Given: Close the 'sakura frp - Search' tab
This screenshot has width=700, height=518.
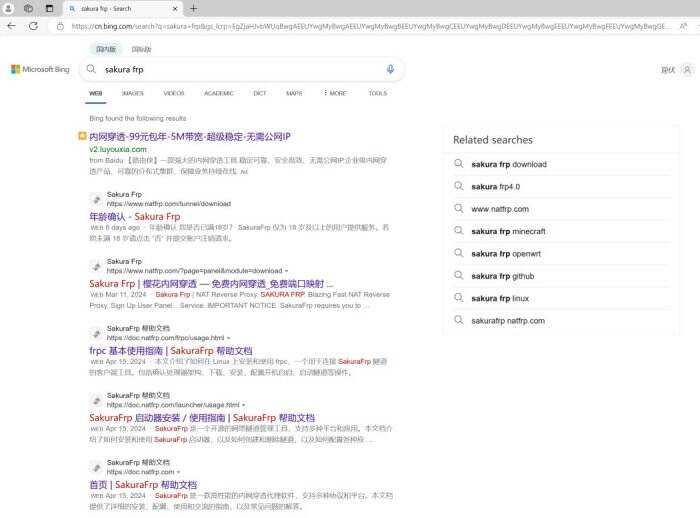Looking at the screenshot, I should pyautogui.click(x=175, y=8).
